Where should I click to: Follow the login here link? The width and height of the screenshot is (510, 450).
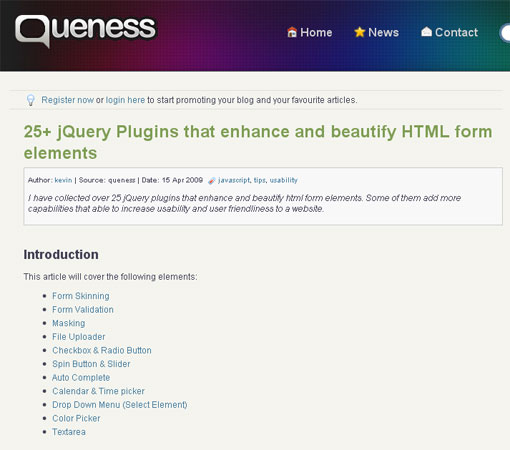pos(125,100)
